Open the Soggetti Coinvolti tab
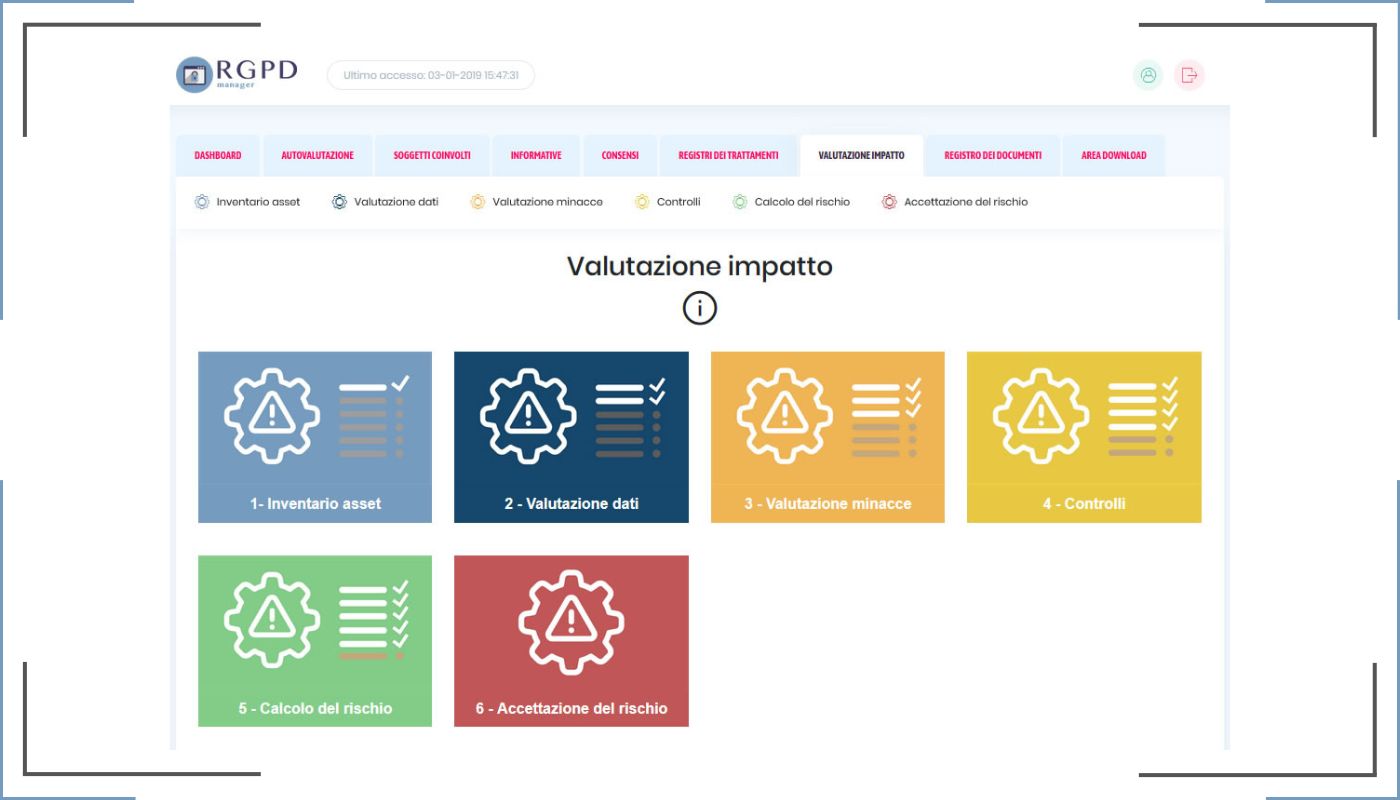1400x800 pixels. pyautogui.click(x=432, y=156)
